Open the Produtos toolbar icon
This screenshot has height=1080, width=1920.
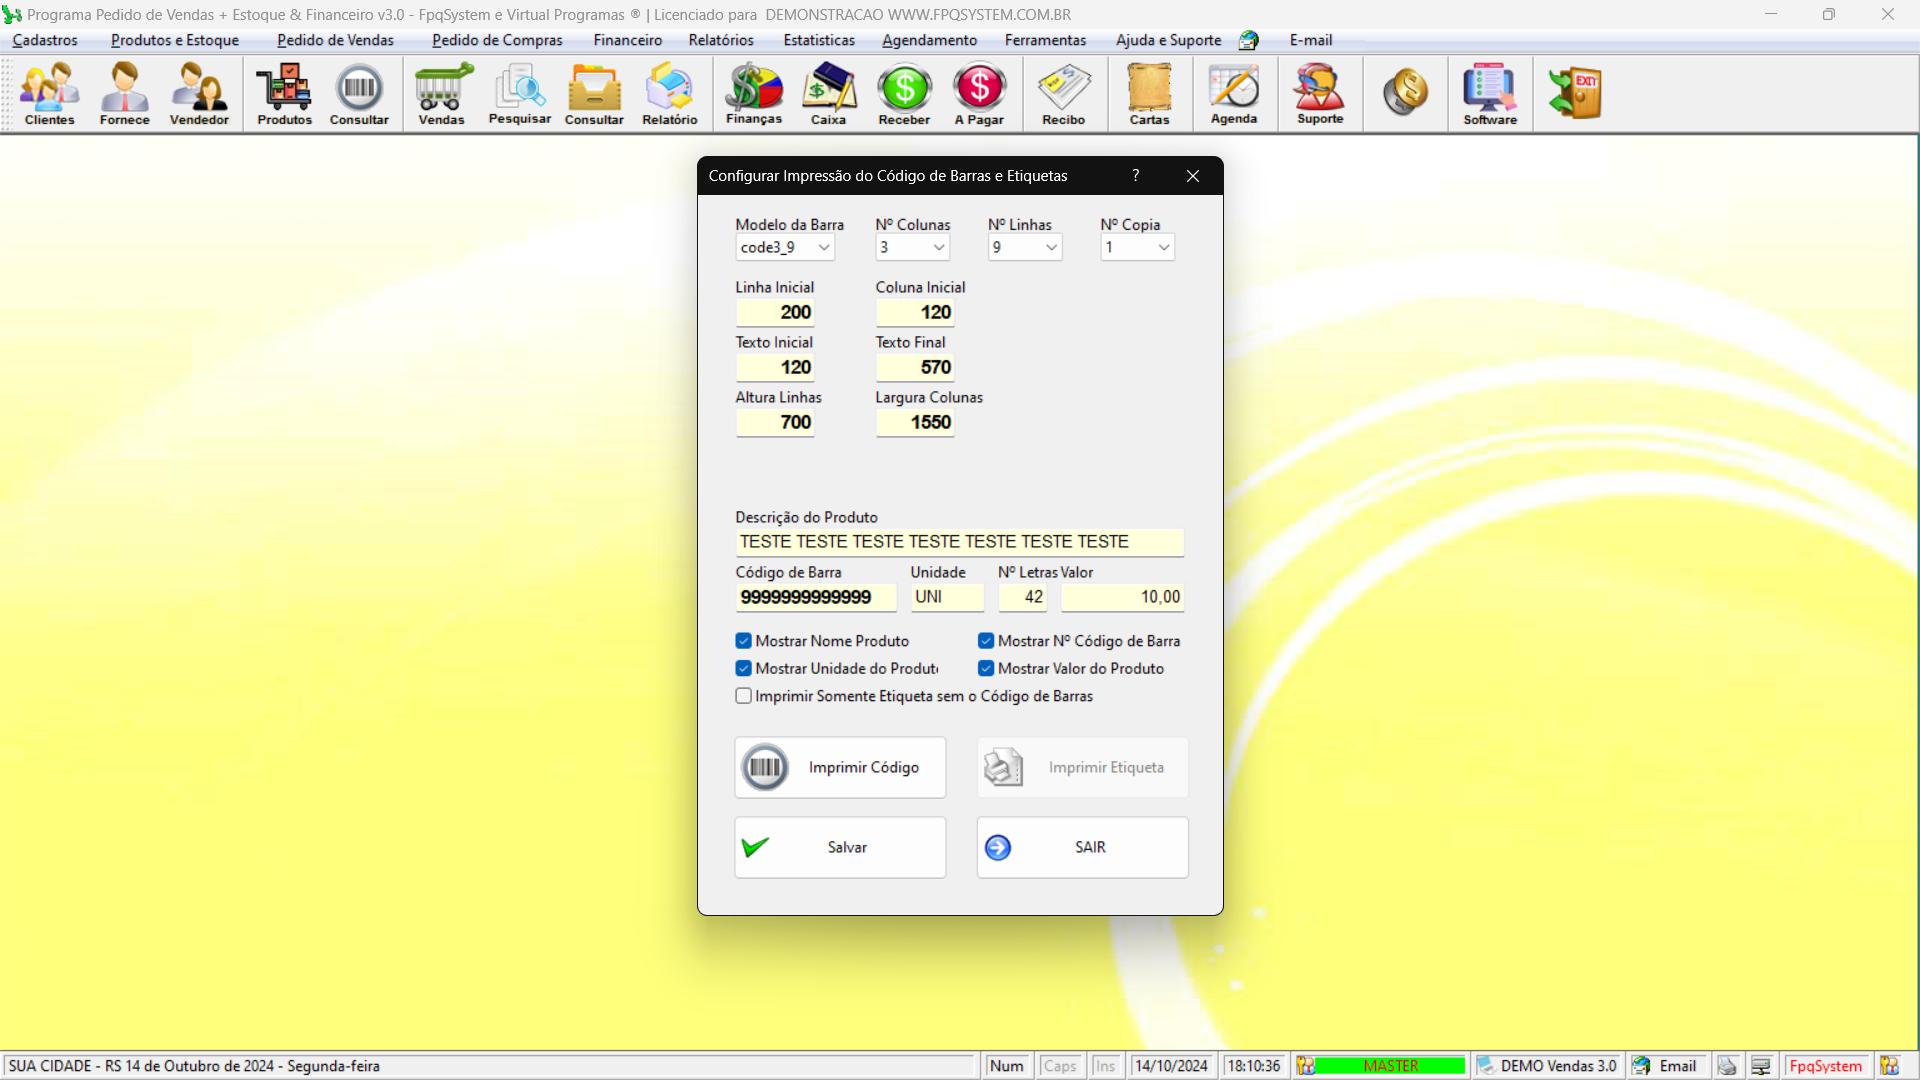pyautogui.click(x=284, y=94)
